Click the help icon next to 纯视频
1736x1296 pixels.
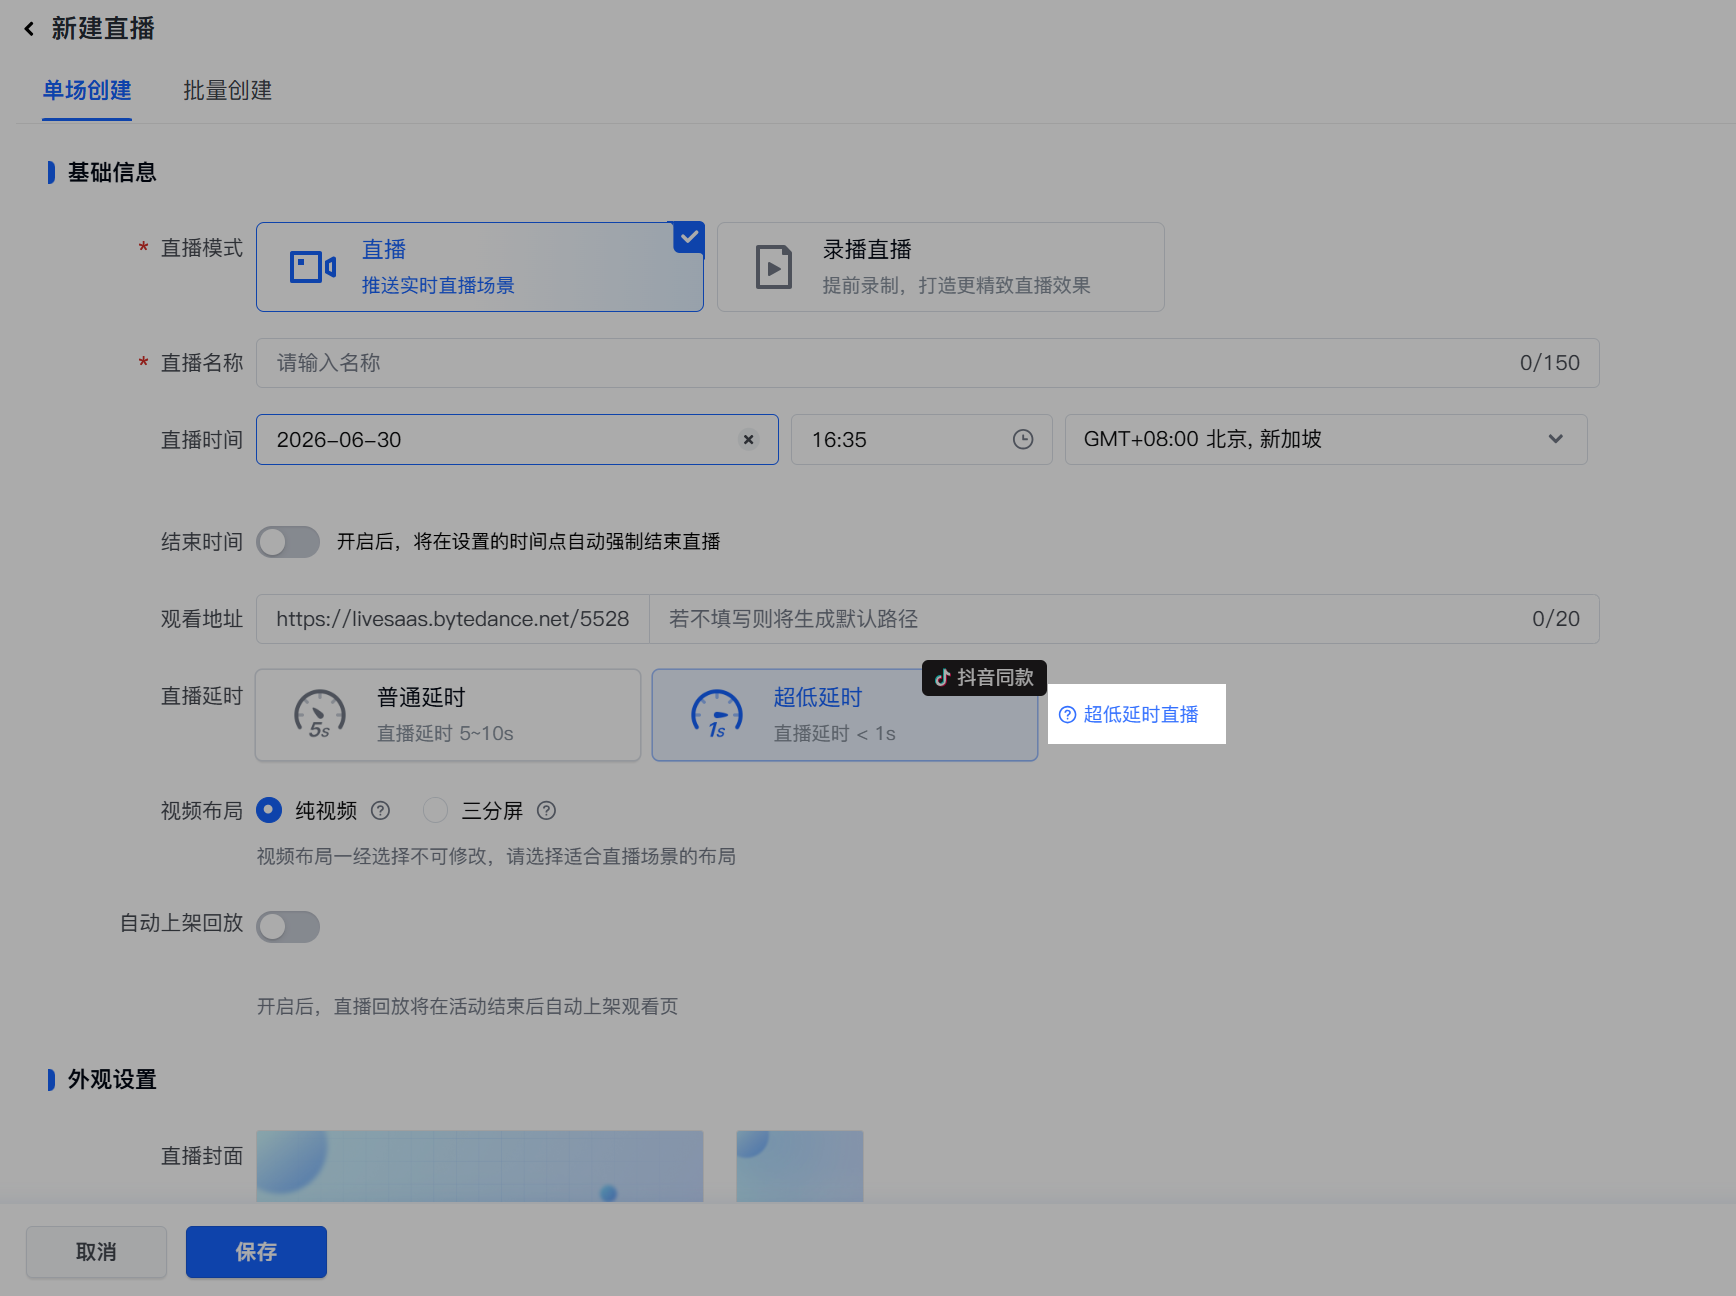click(x=380, y=811)
